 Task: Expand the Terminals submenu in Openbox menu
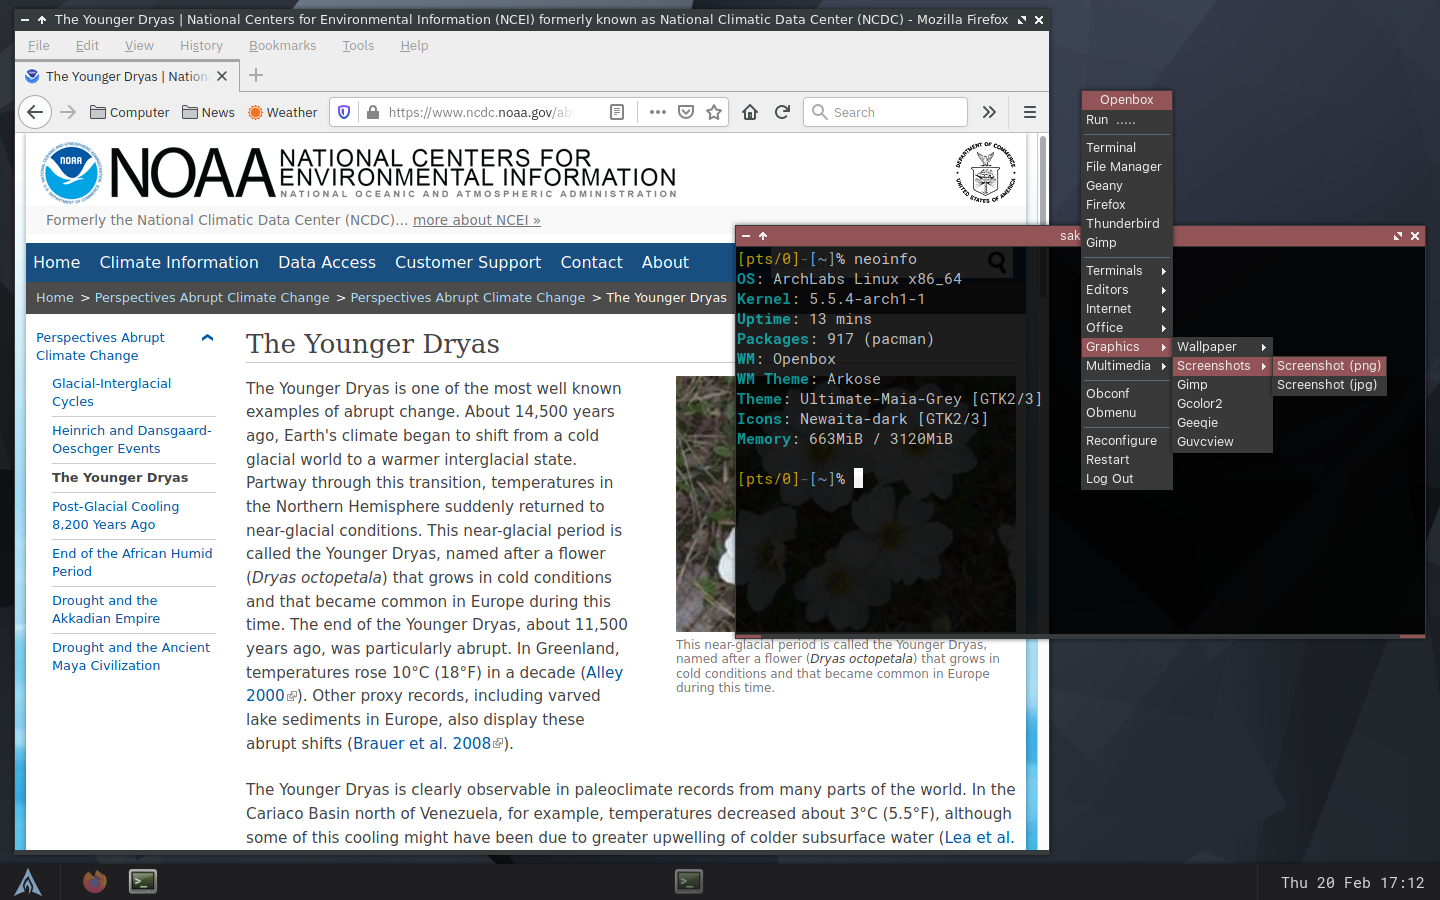coord(1126,271)
